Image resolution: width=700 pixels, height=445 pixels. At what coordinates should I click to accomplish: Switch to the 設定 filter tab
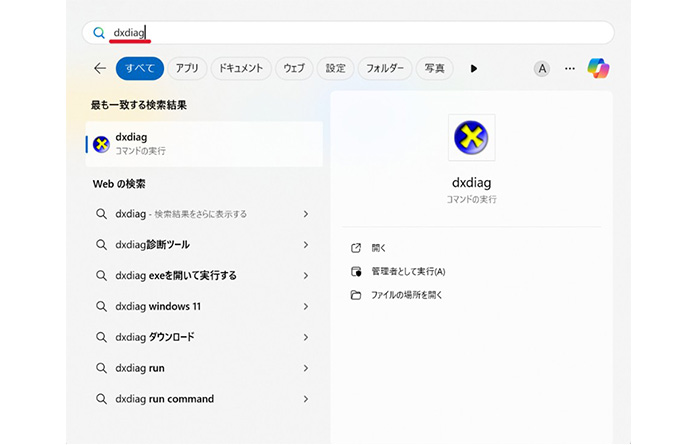pos(335,68)
